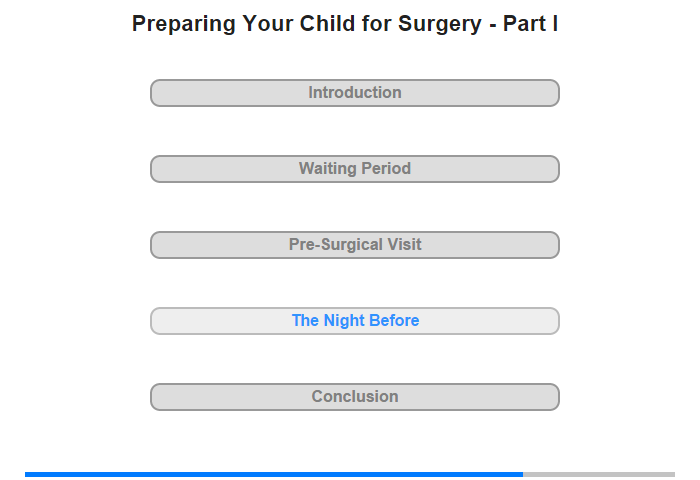The width and height of the screenshot is (700, 480).
Task: Click the Conclusion label text
Action: click(354, 397)
